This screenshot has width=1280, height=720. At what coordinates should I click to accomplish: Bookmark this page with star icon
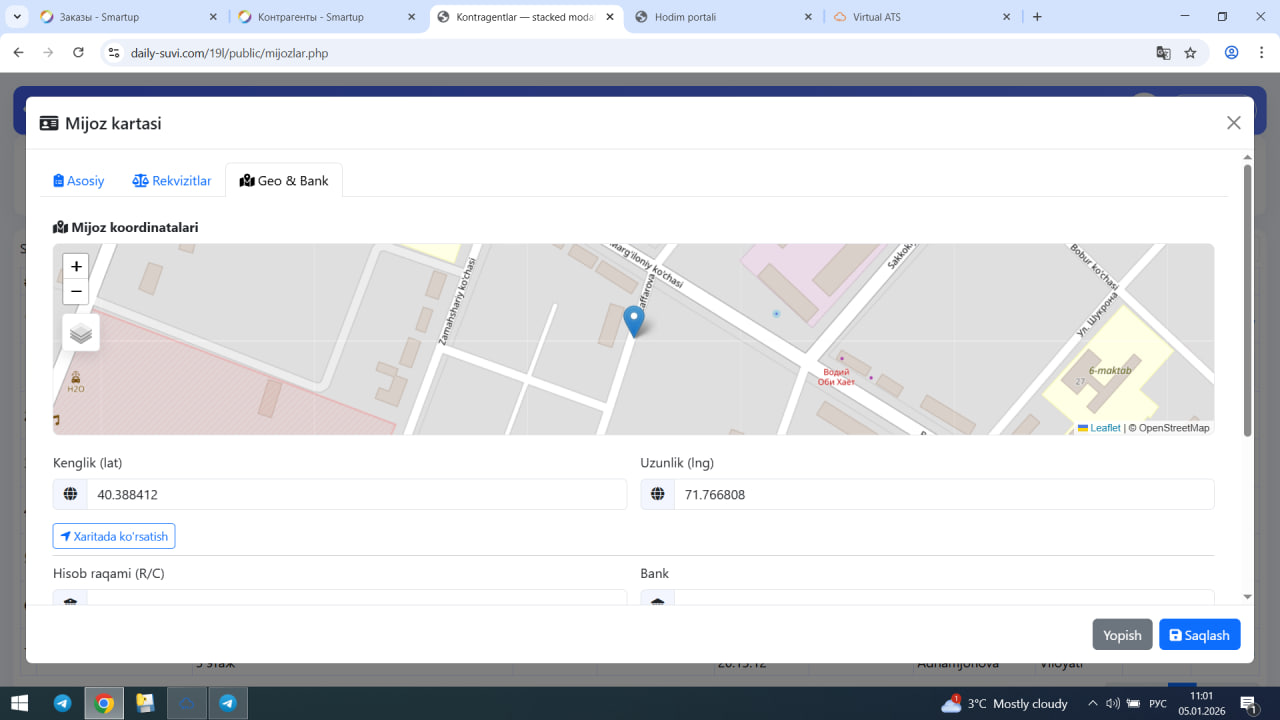[x=1190, y=53]
